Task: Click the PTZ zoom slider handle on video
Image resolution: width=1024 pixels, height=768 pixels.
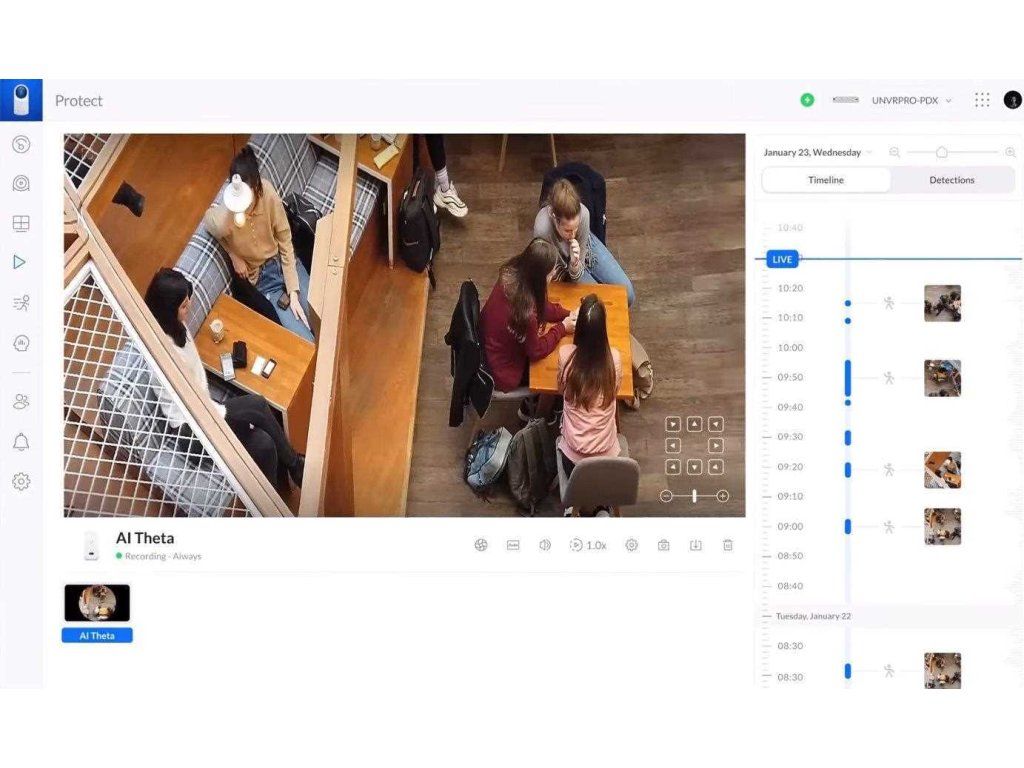Action: (x=694, y=496)
